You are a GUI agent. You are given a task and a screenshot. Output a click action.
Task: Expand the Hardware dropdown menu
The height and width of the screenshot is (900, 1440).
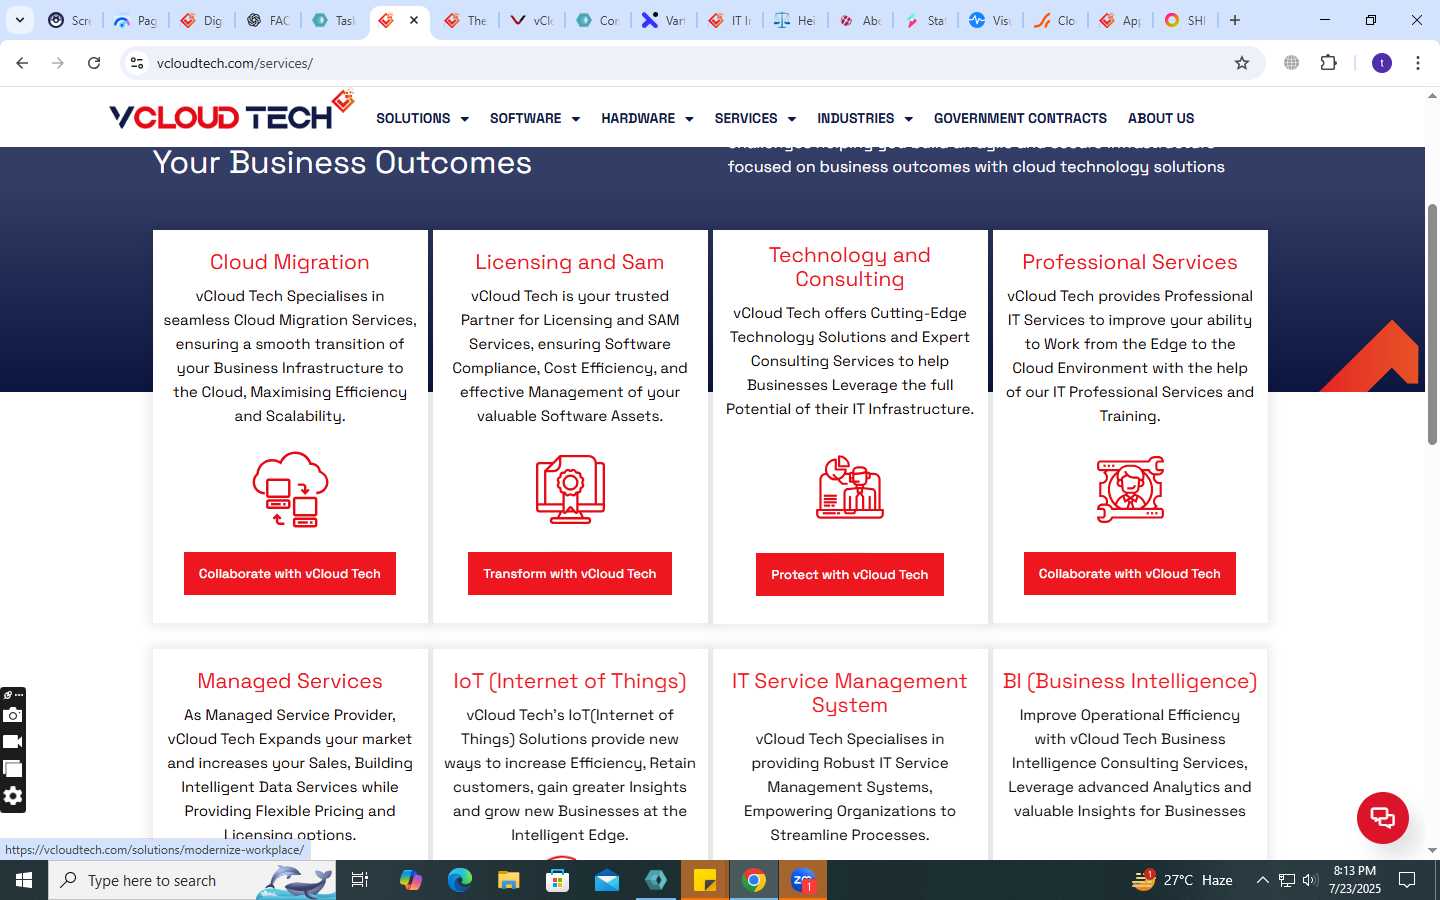tap(647, 118)
